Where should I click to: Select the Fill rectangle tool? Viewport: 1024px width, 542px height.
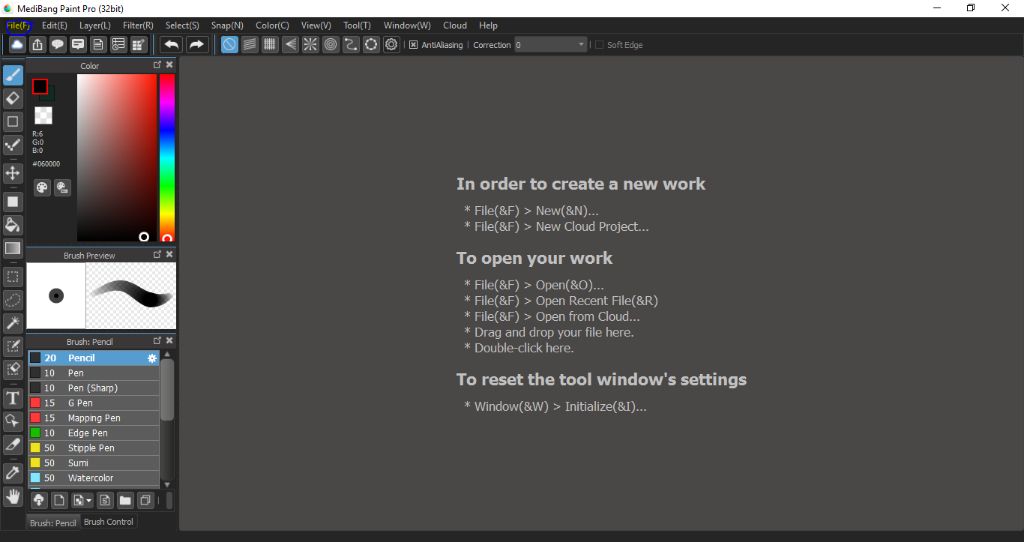point(12,202)
